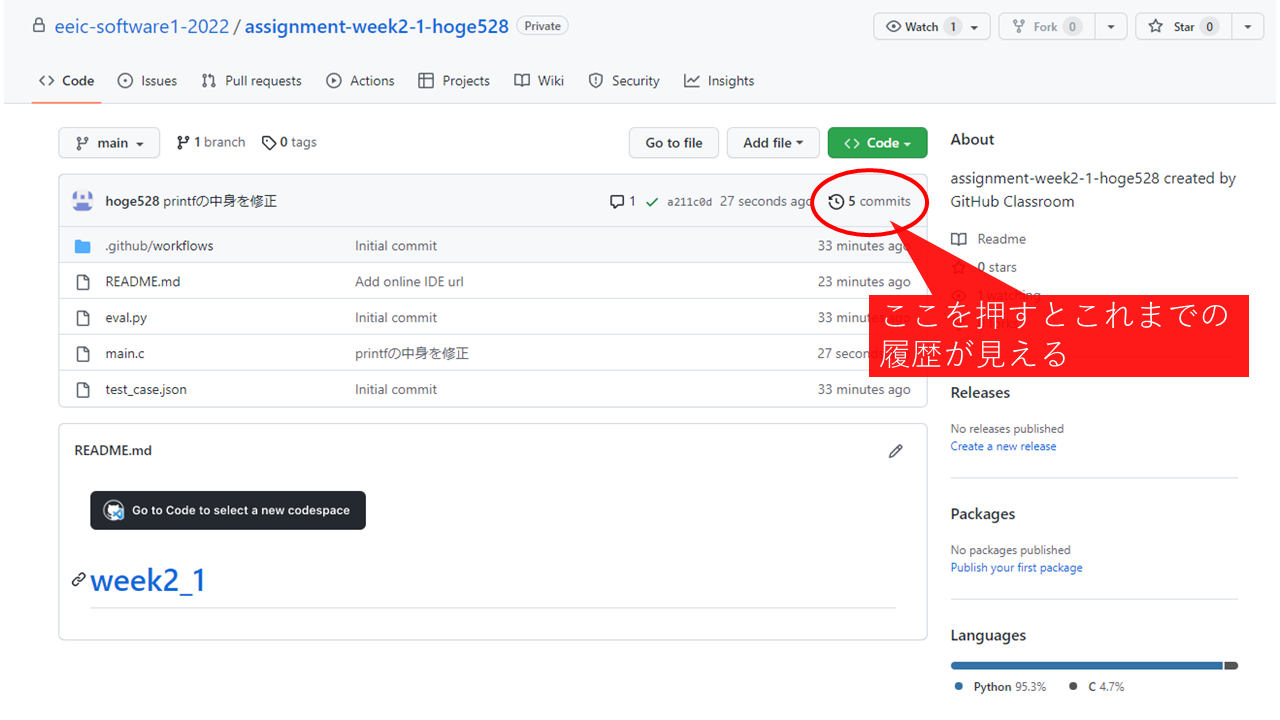Open the .github/workflows folder
1280x720 pixels.
click(159, 246)
